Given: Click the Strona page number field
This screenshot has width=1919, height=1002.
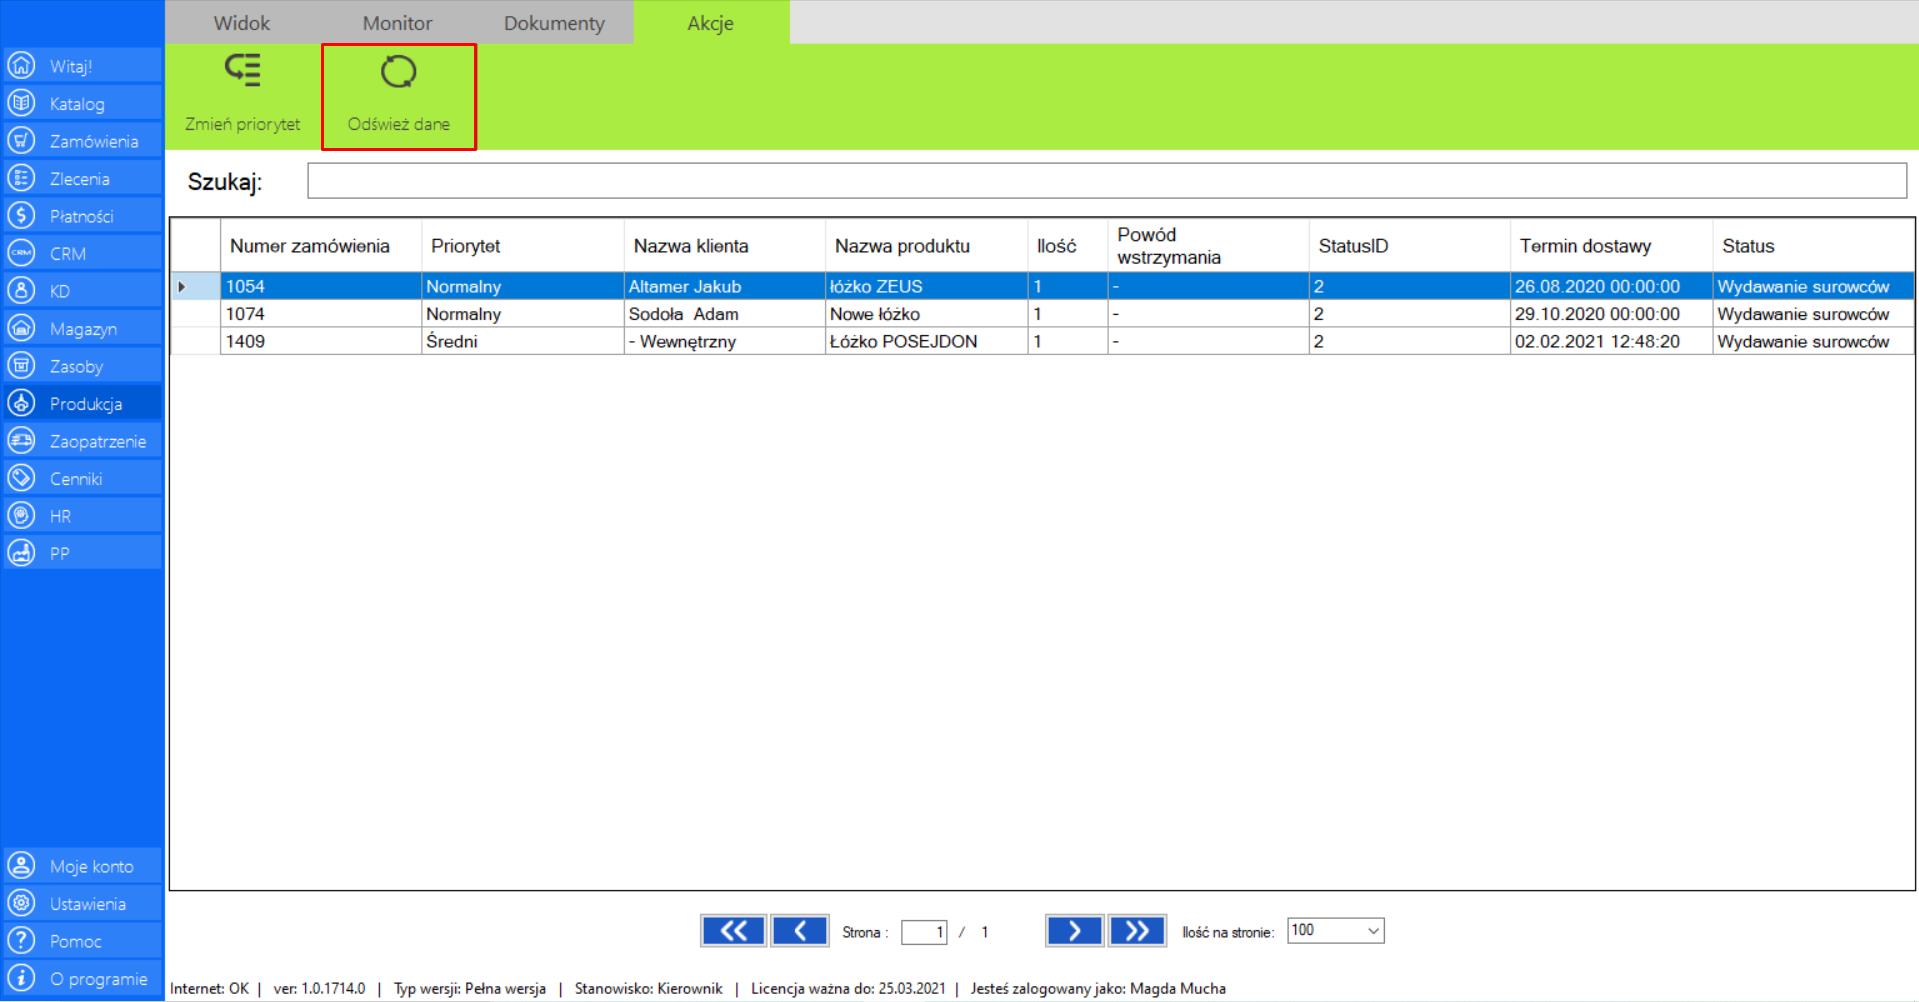Looking at the screenshot, I should click(x=924, y=932).
